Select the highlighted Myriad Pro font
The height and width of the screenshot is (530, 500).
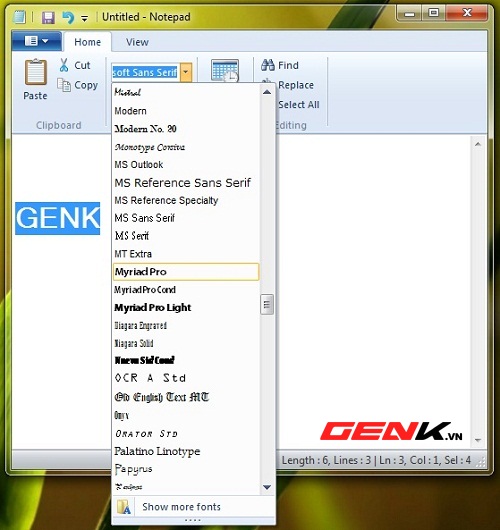tap(186, 272)
